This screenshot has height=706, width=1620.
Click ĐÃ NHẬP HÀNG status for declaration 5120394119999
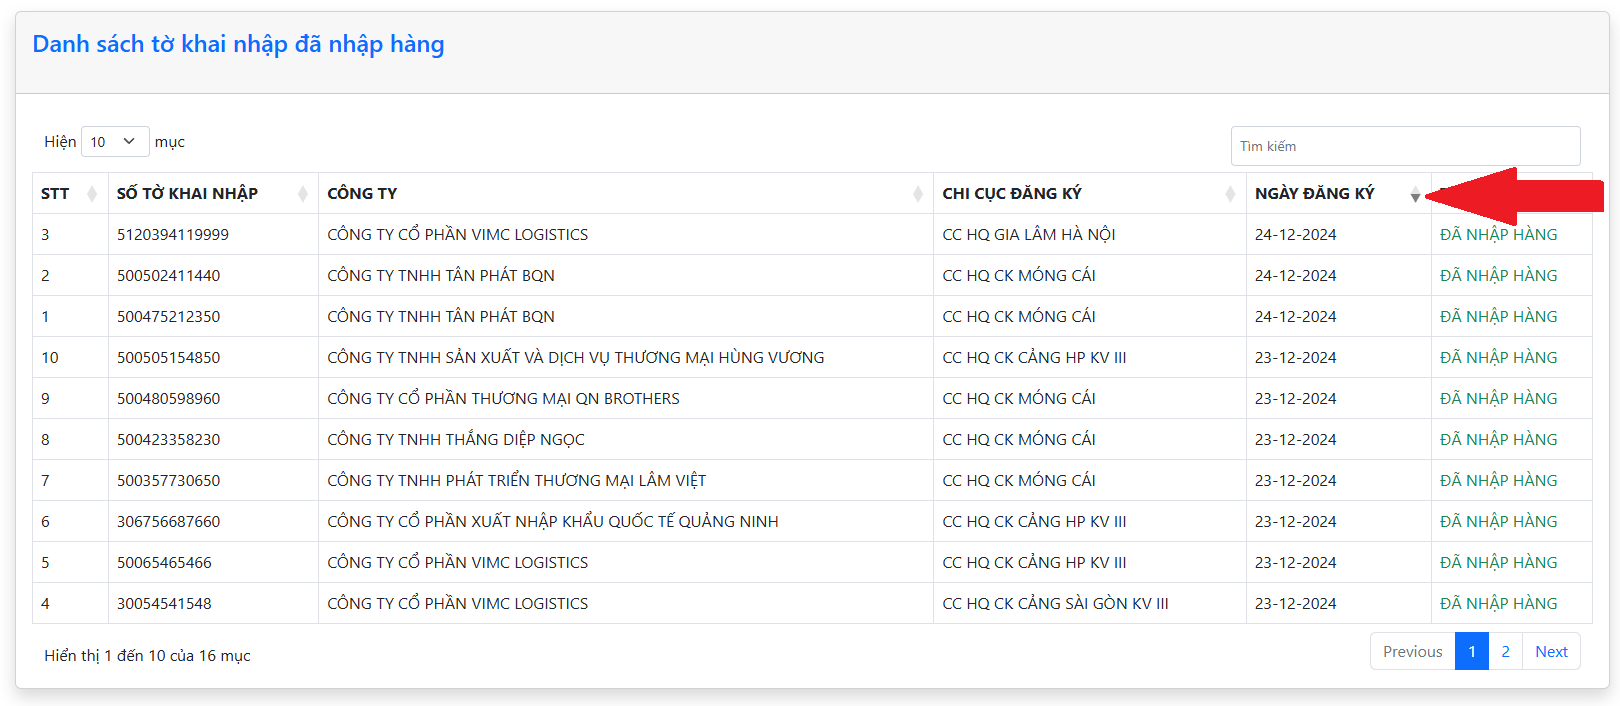pos(1498,235)
